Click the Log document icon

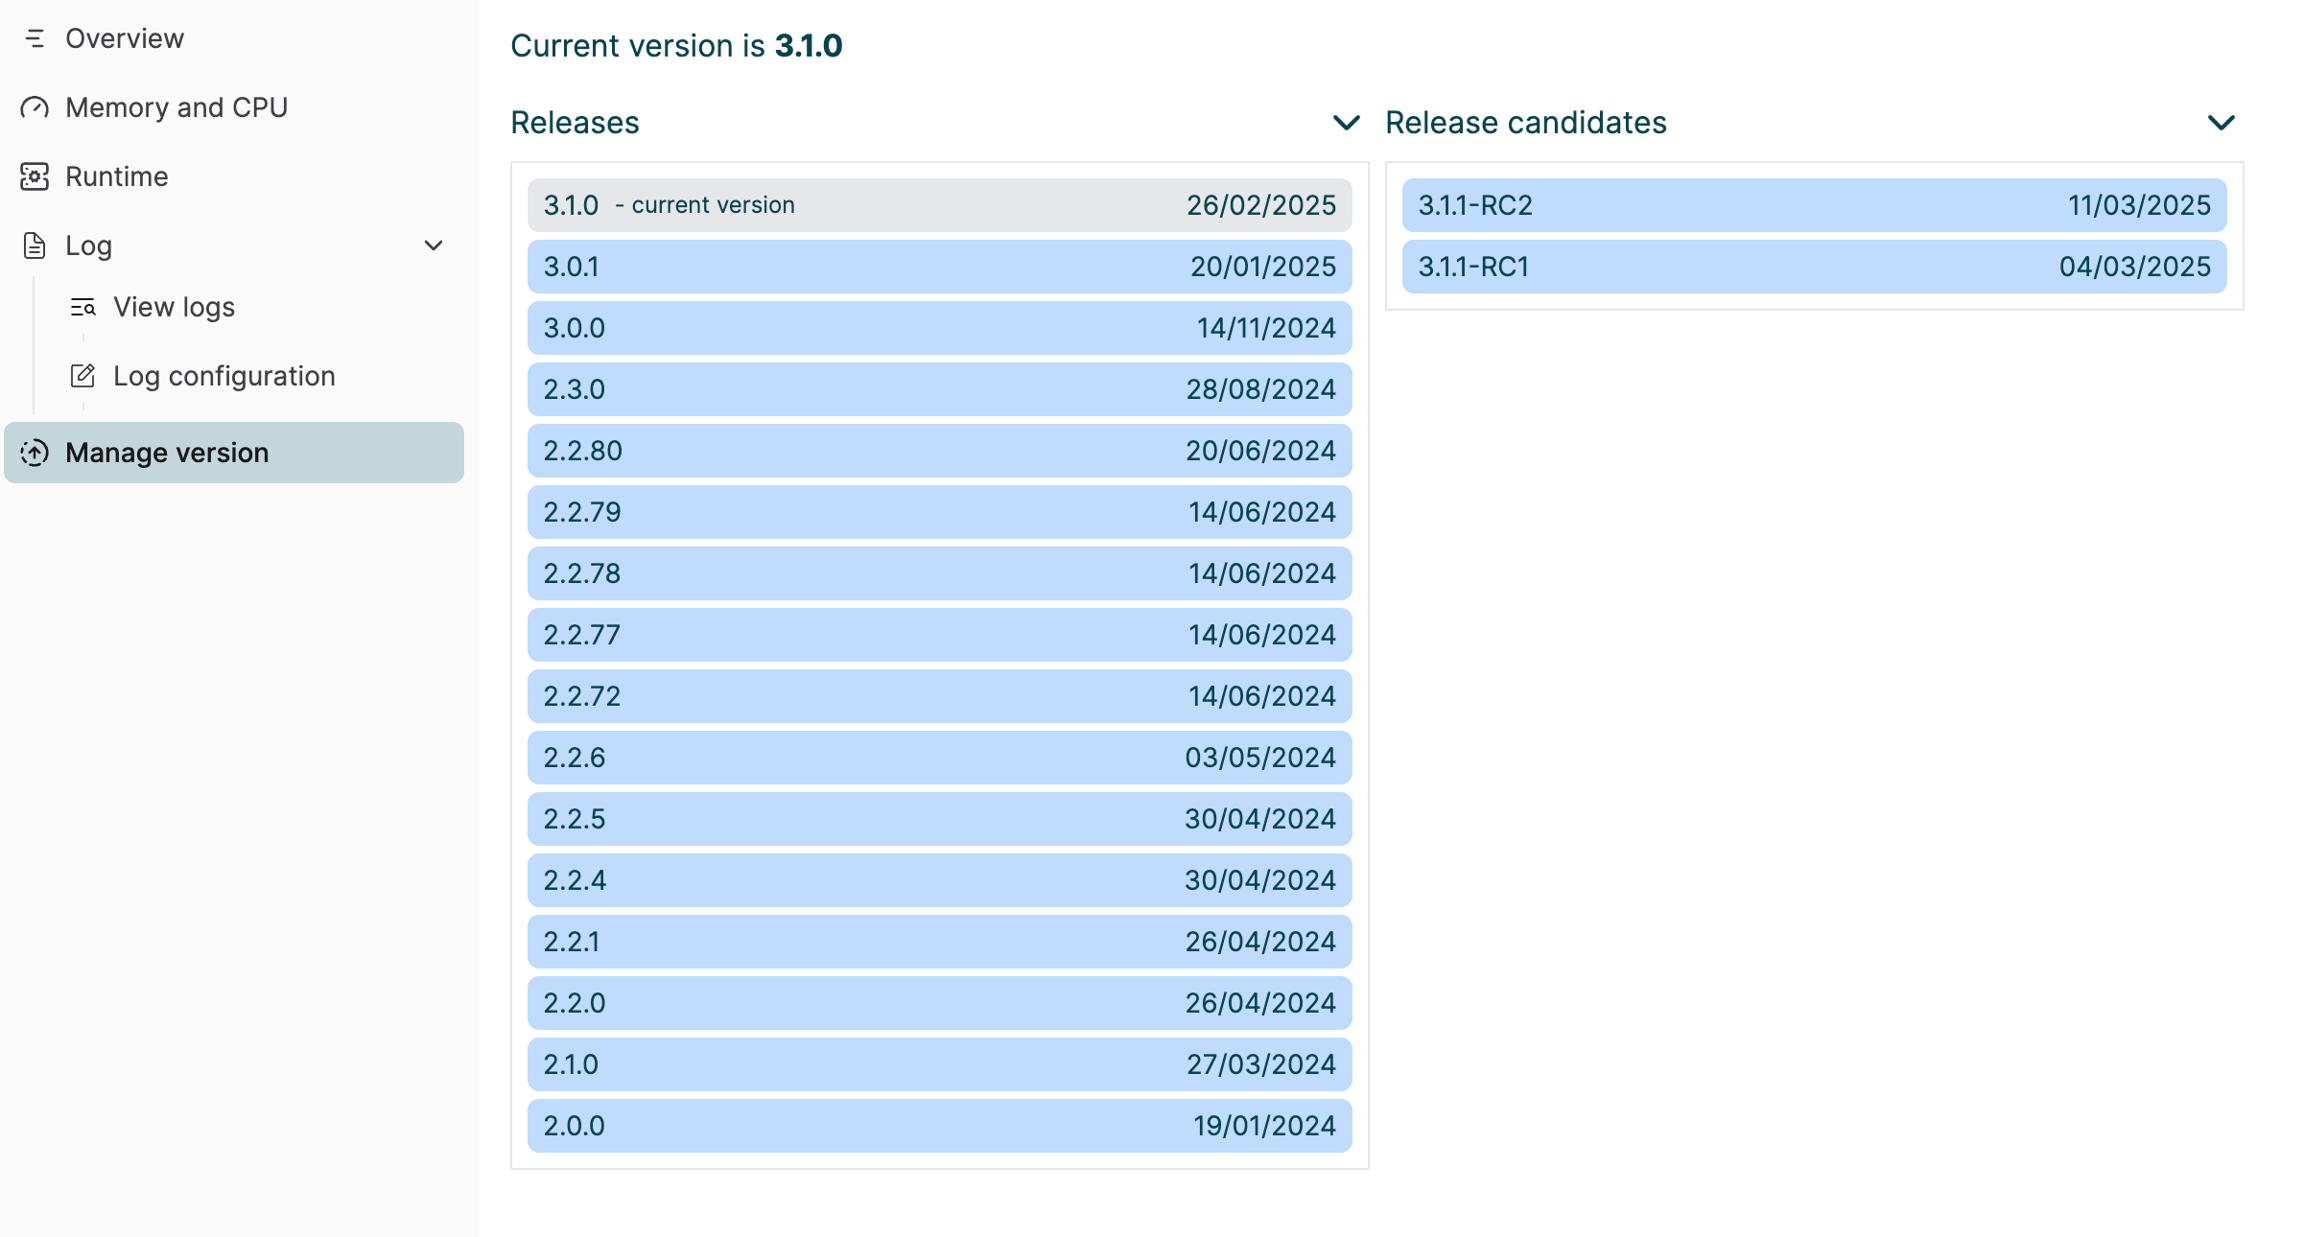[35, 246]
